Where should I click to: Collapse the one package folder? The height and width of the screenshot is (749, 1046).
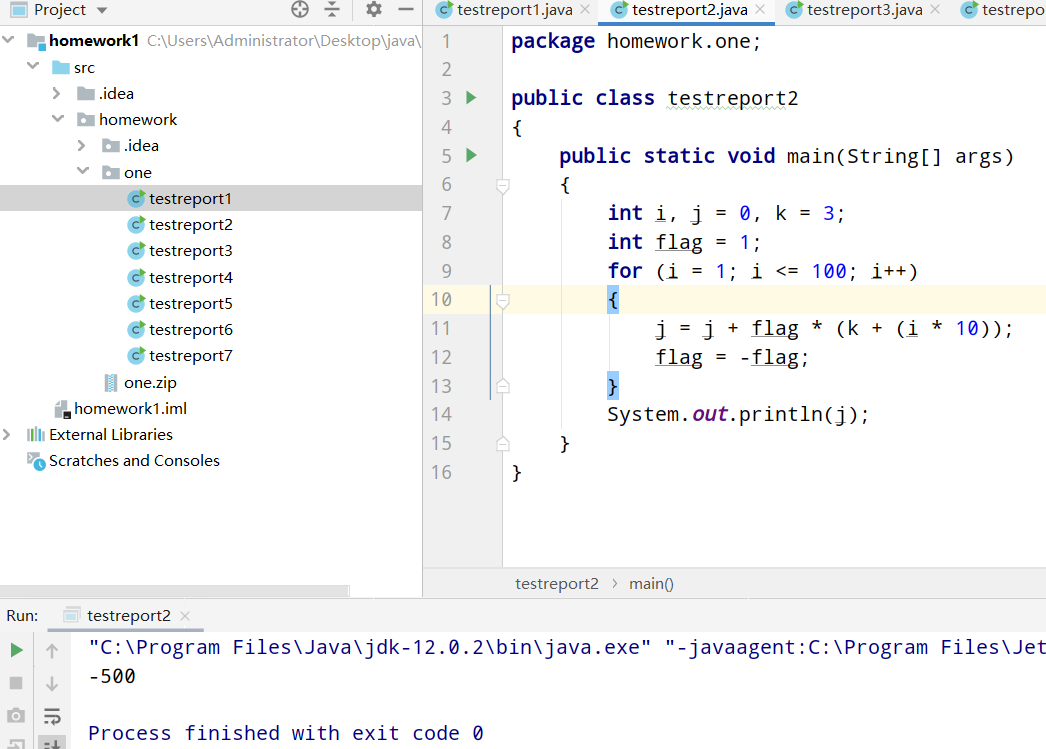[83, 171]
